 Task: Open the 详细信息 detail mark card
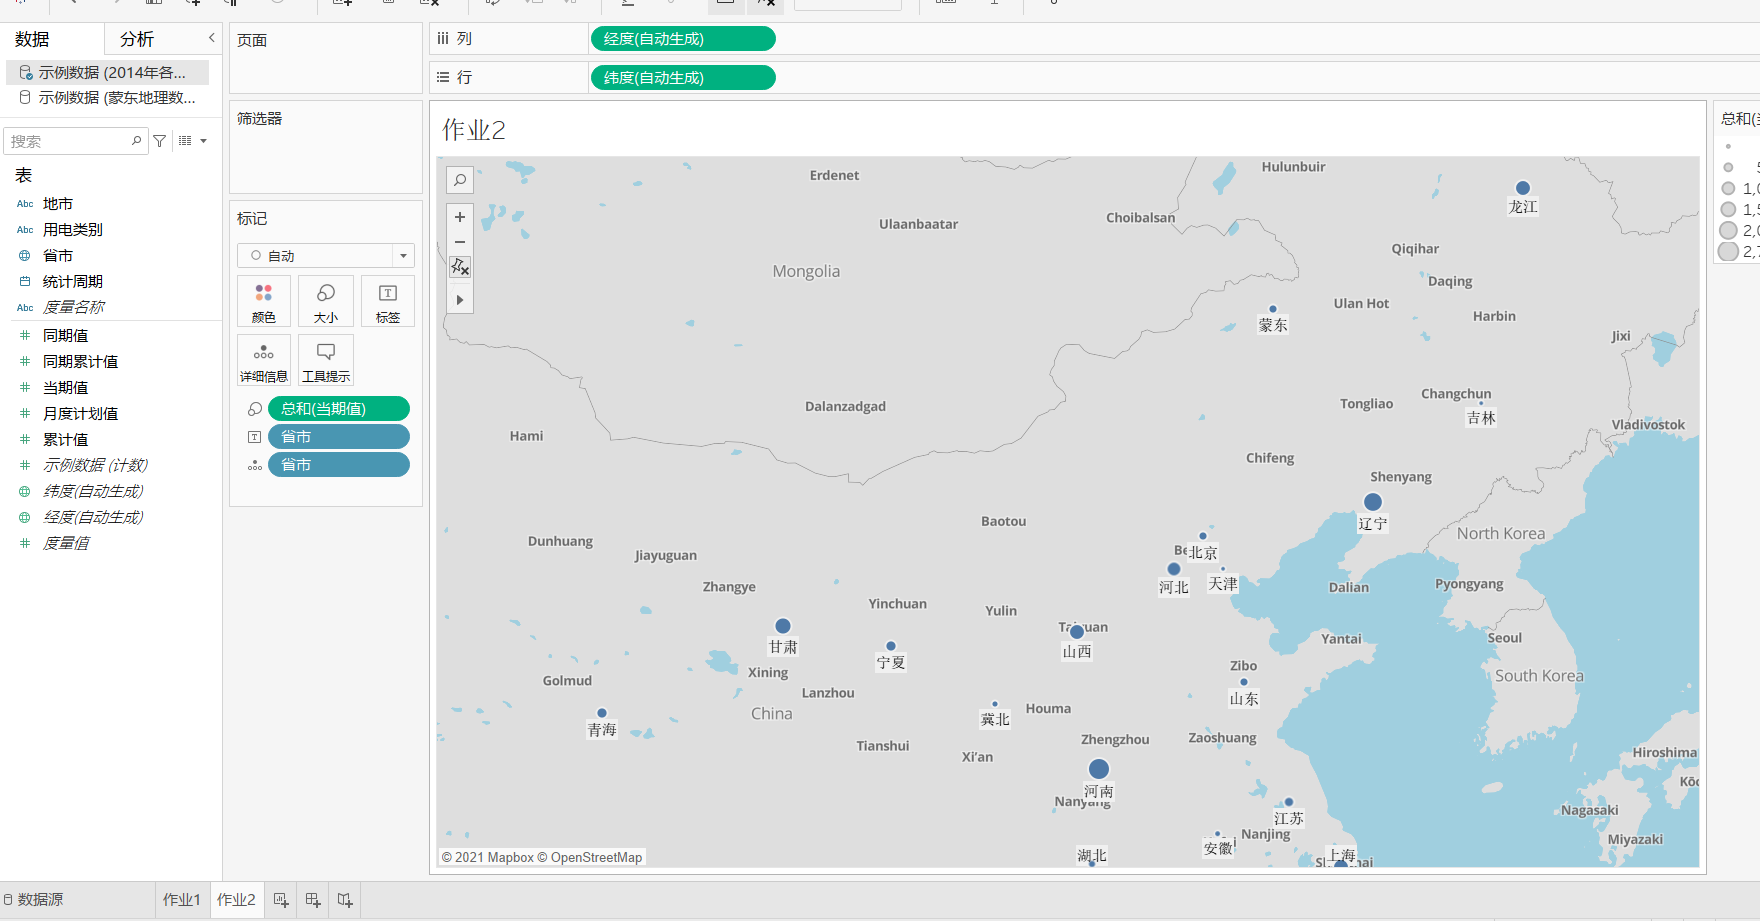point(264,360)
